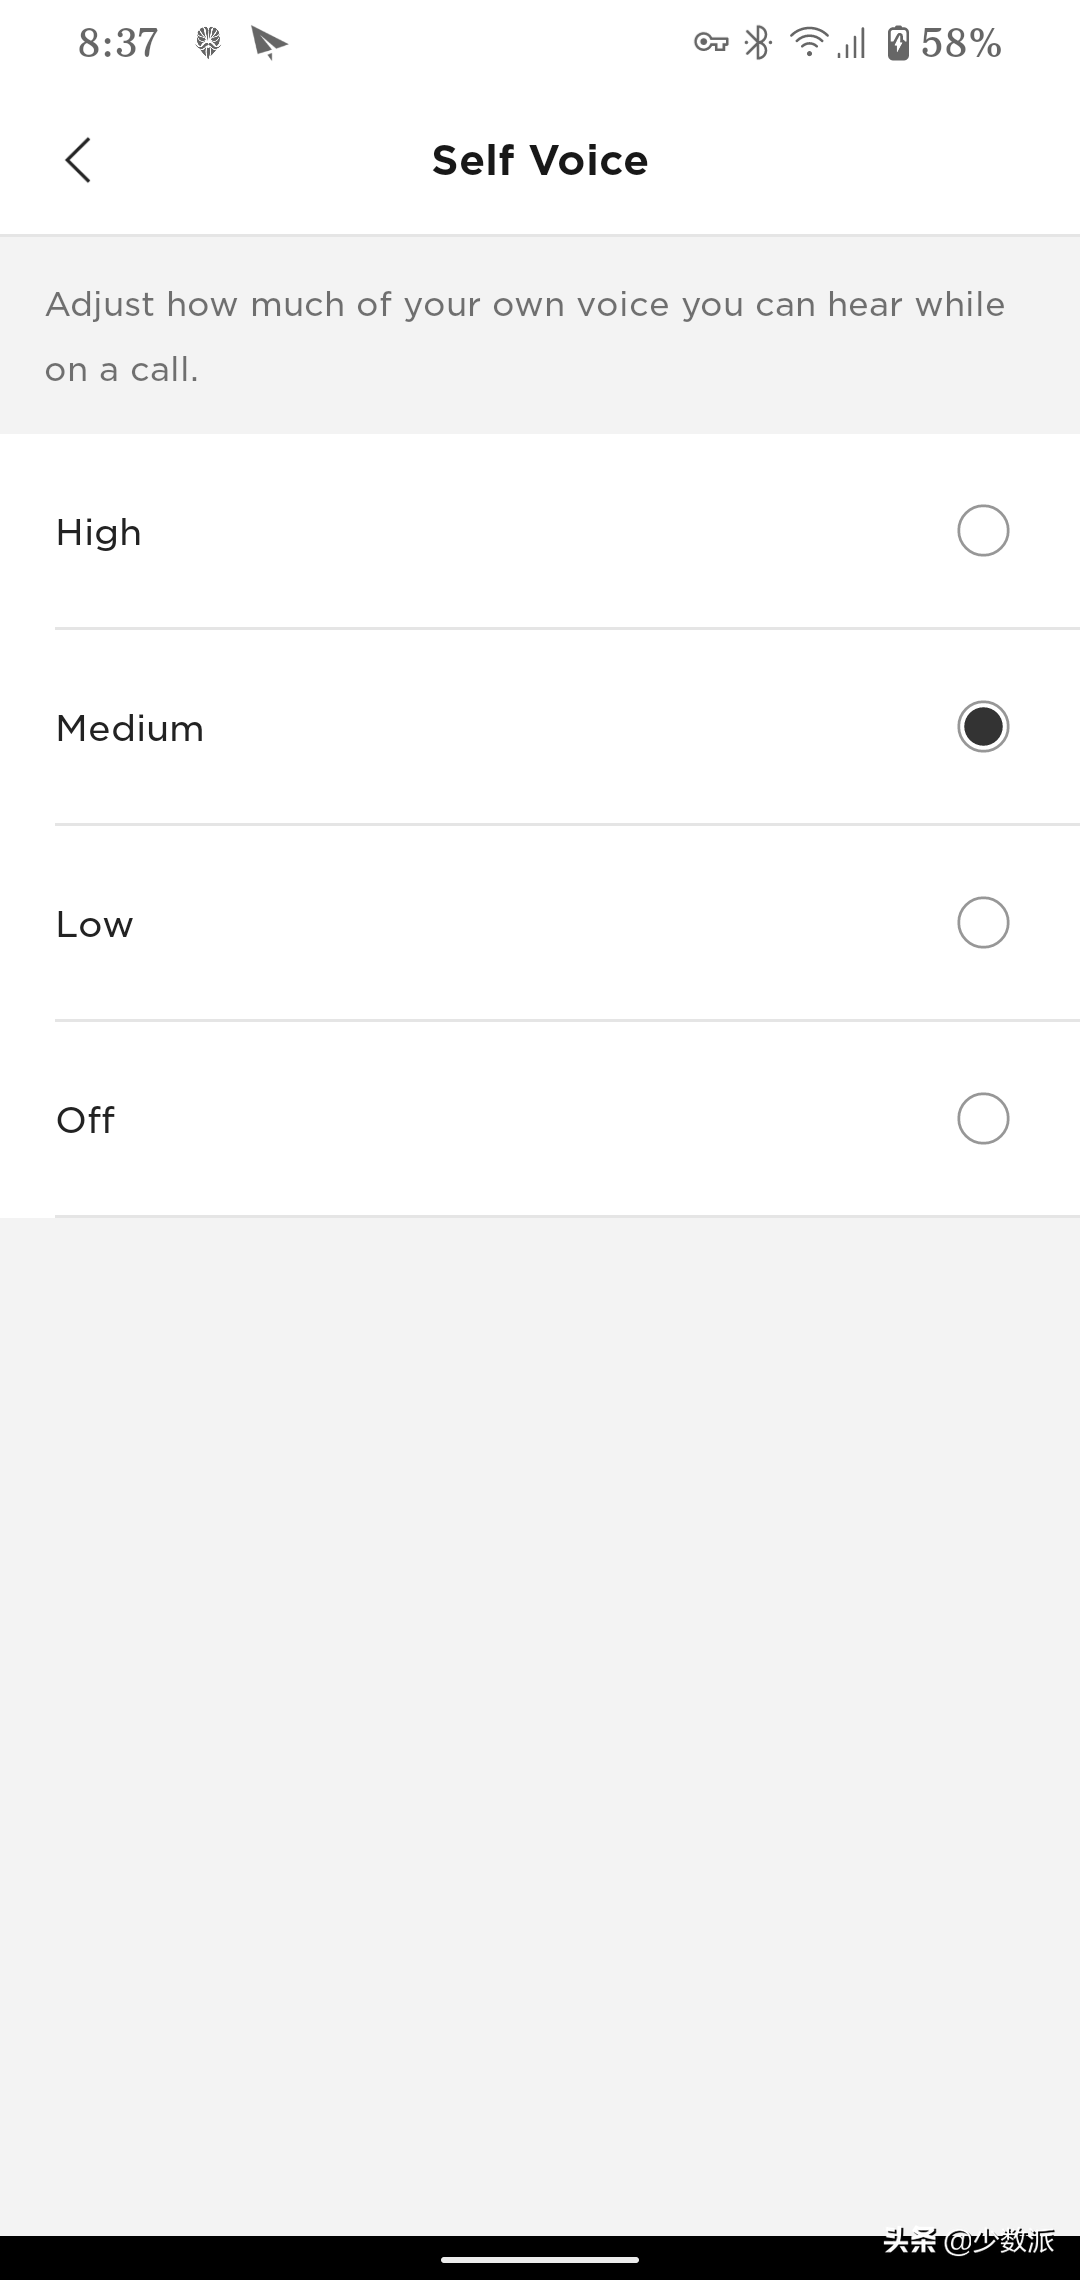Tap the Off option label
1080x2280 pixels.
point(86,1120)
